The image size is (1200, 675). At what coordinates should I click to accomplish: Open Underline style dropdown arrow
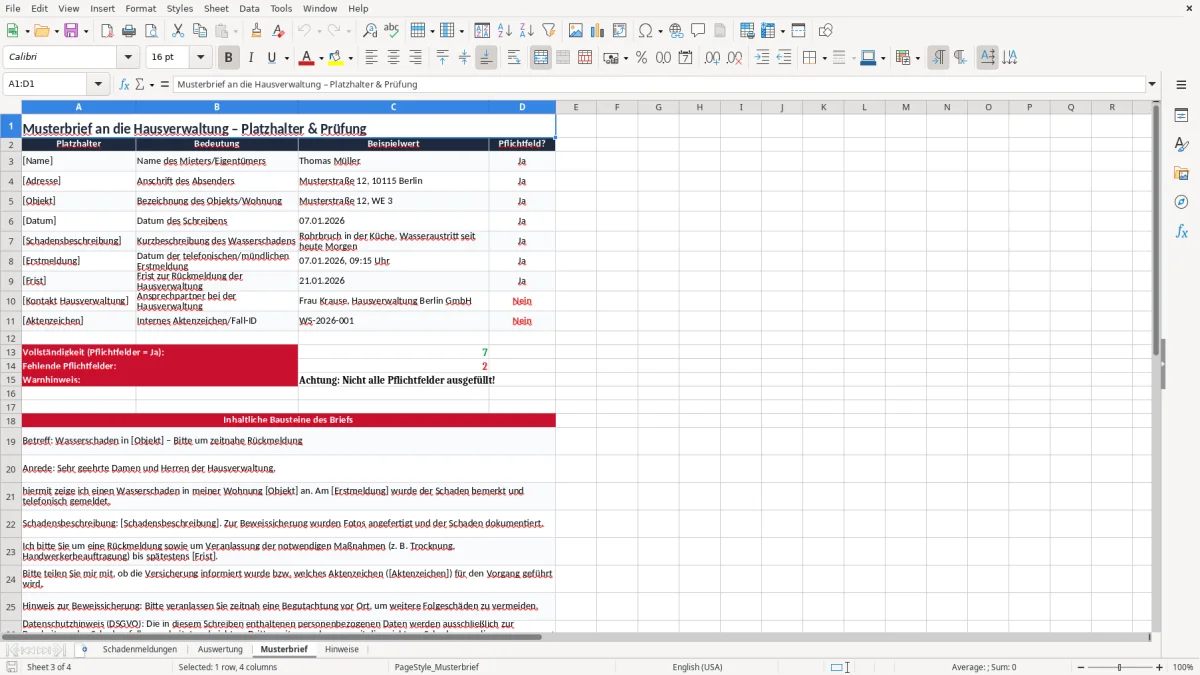click(286, 58)
